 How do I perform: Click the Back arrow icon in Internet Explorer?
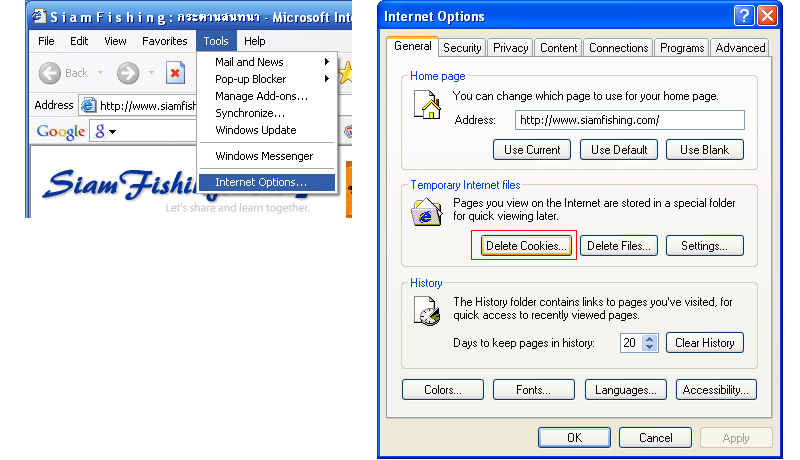49,73
